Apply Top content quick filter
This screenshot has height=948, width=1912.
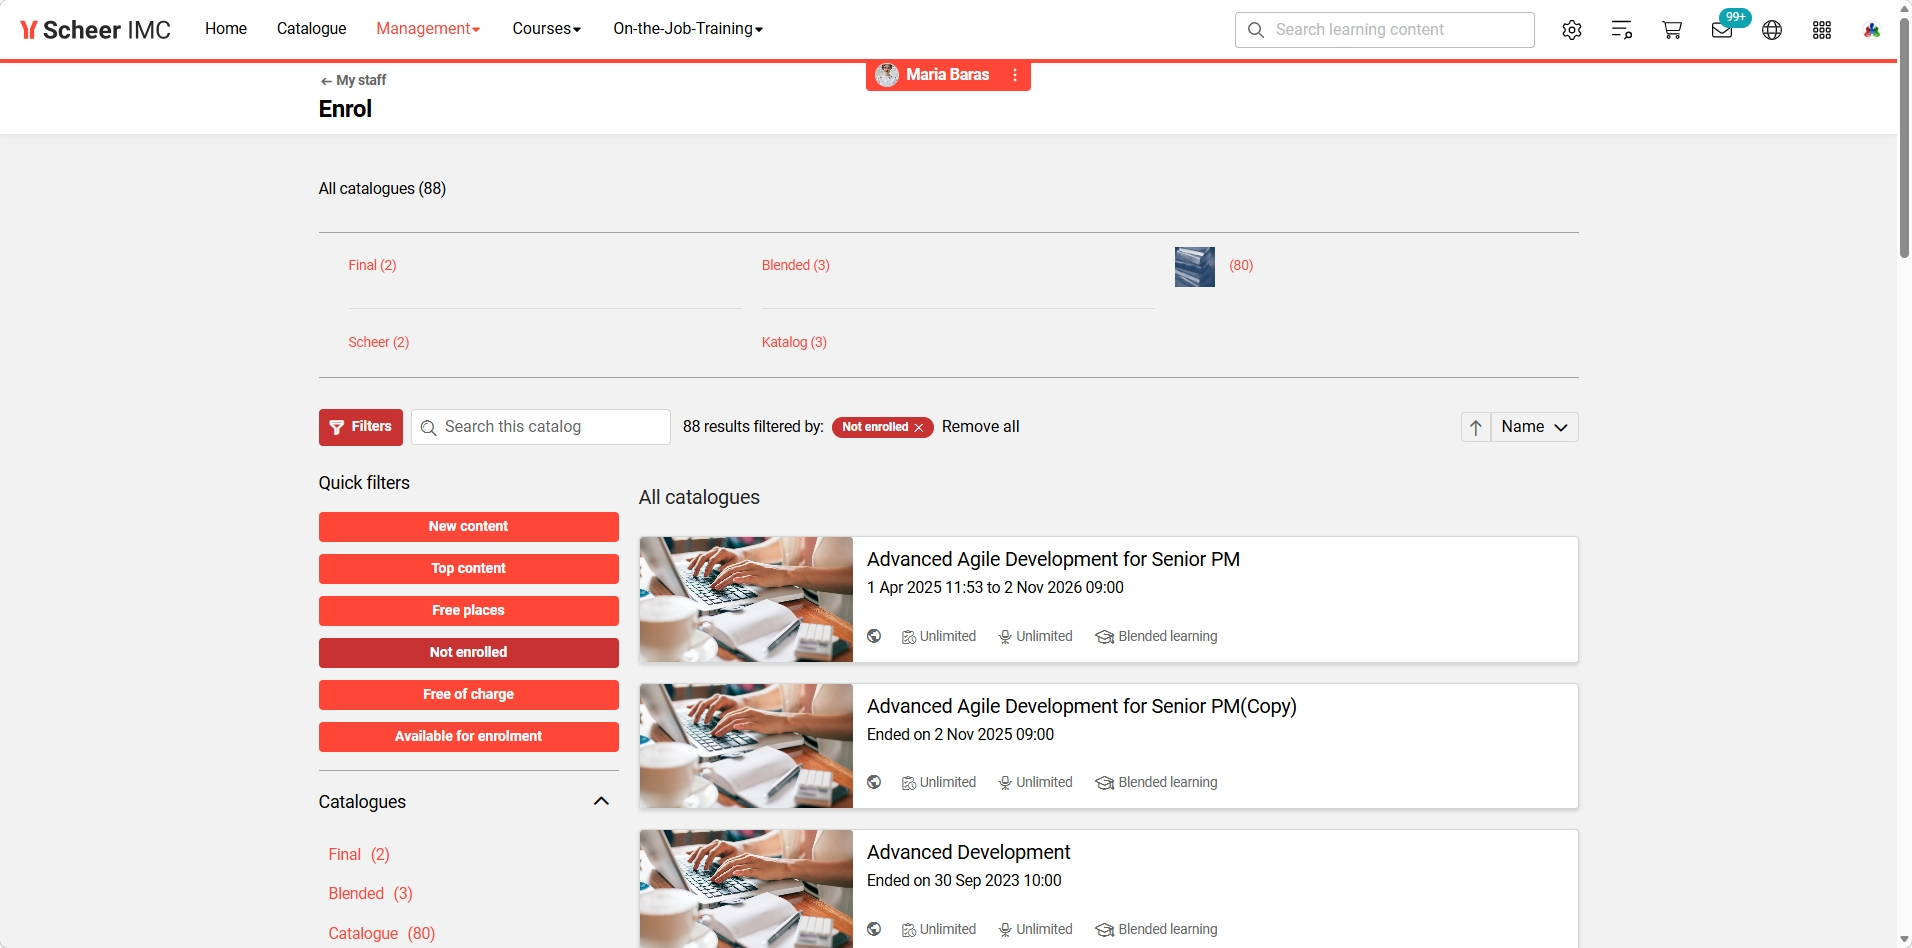(x=469, y=569)
